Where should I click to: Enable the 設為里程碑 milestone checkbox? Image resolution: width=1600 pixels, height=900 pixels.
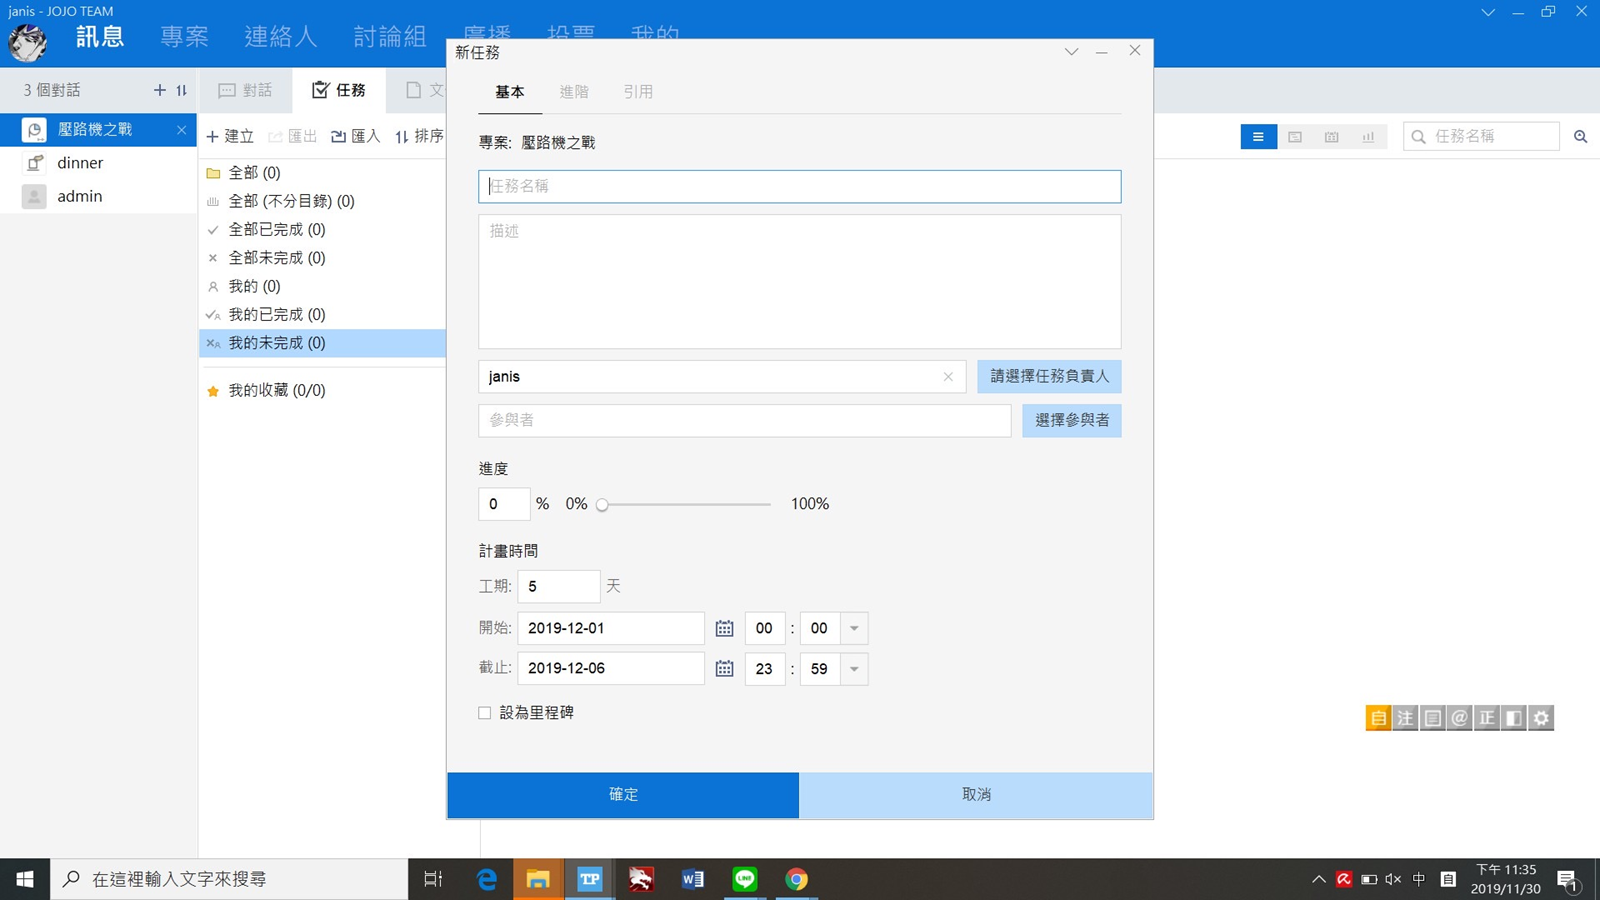click(x=485, y=713)
